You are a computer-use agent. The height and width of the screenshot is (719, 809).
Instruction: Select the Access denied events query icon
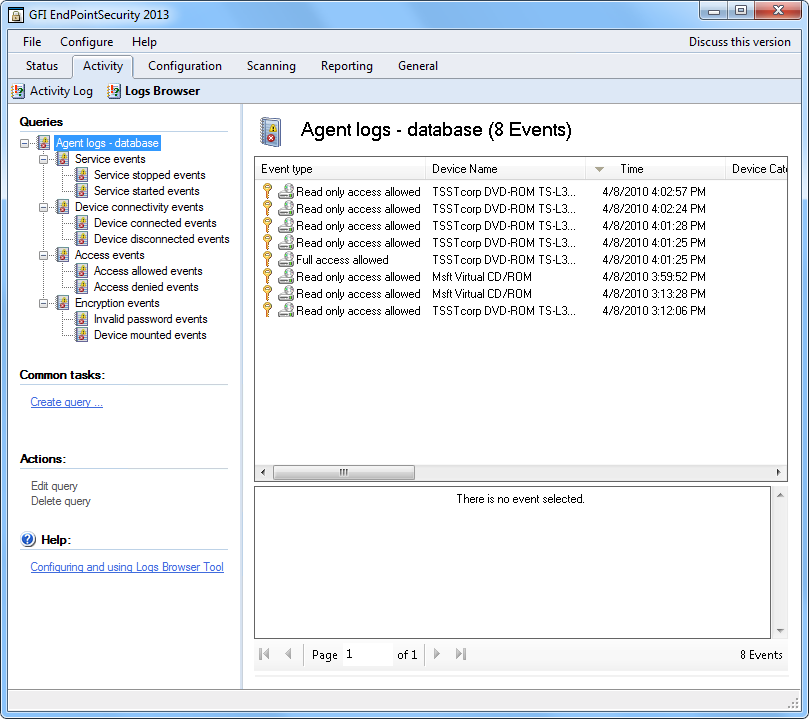[x=82, y=287]
